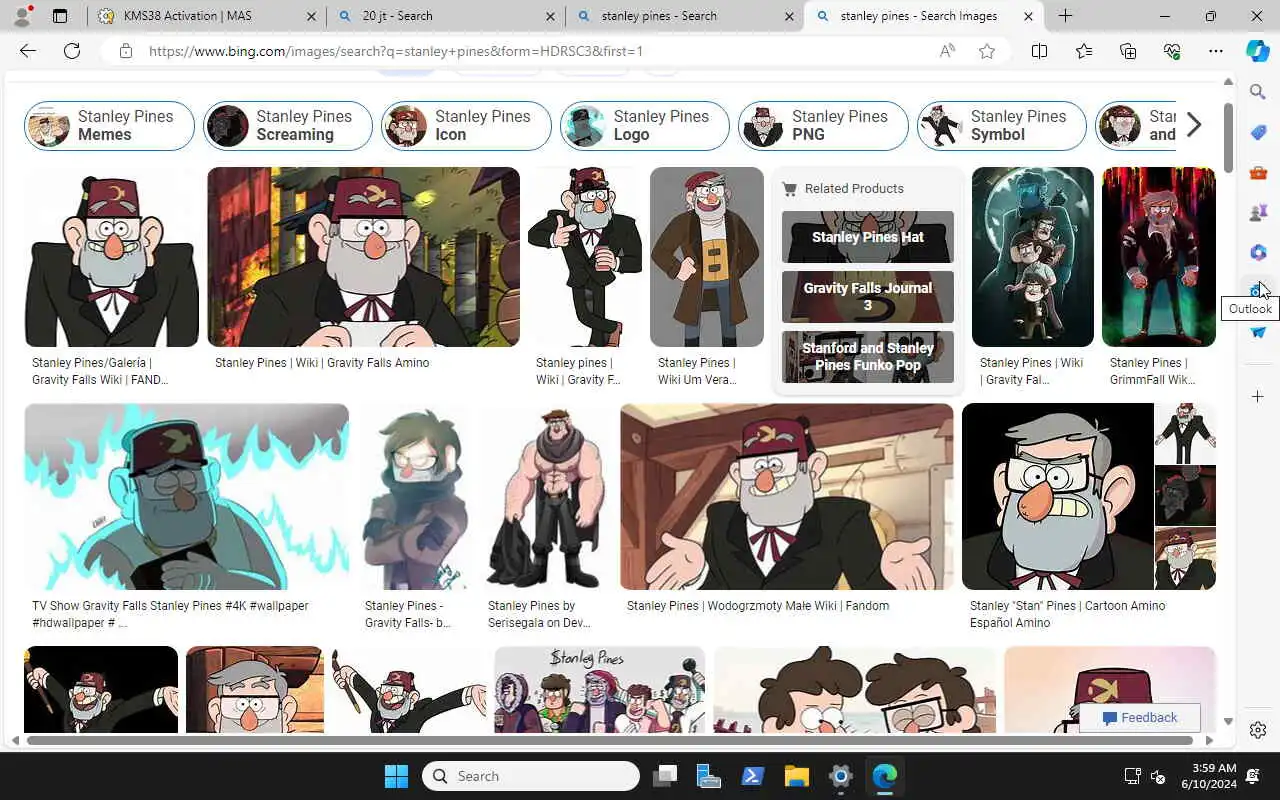Open Stanley Pines/Galeria FANDOM image
The height and width of the screenshot is (800, 1280).
(x=112, y=257)
